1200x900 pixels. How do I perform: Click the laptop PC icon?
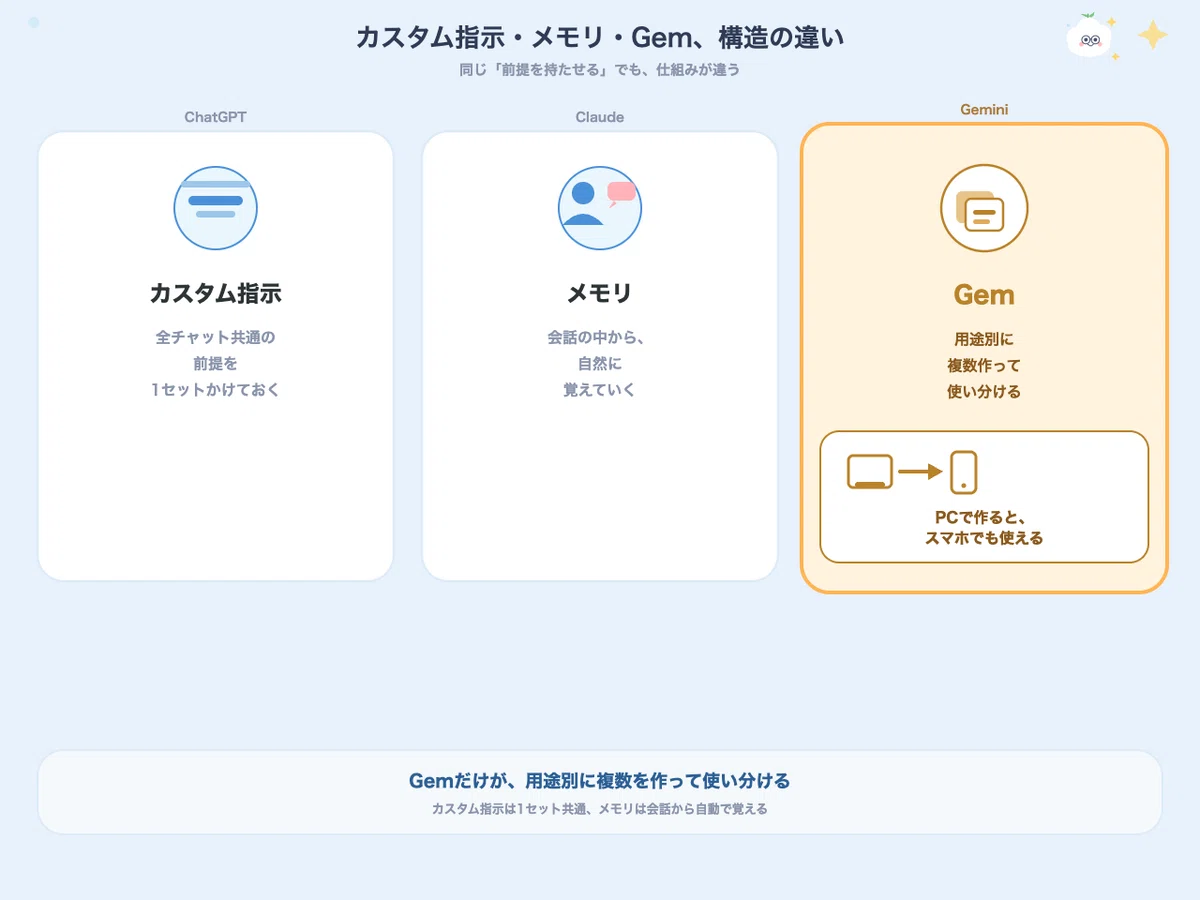pyautogui.click(x=870, y=472)
